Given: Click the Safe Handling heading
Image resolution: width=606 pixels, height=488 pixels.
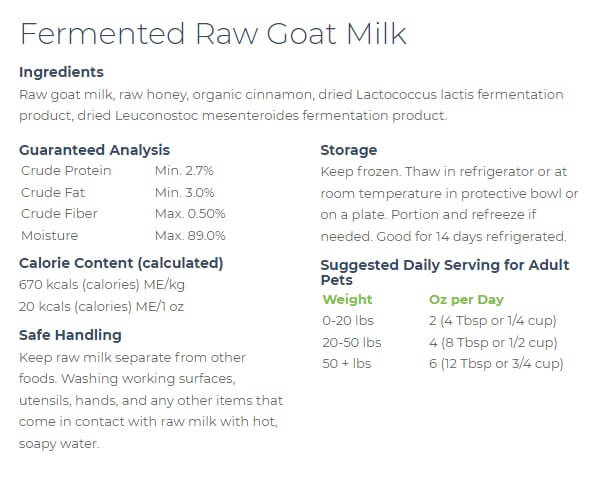Looking at the screenshot, I should point(70,335).
